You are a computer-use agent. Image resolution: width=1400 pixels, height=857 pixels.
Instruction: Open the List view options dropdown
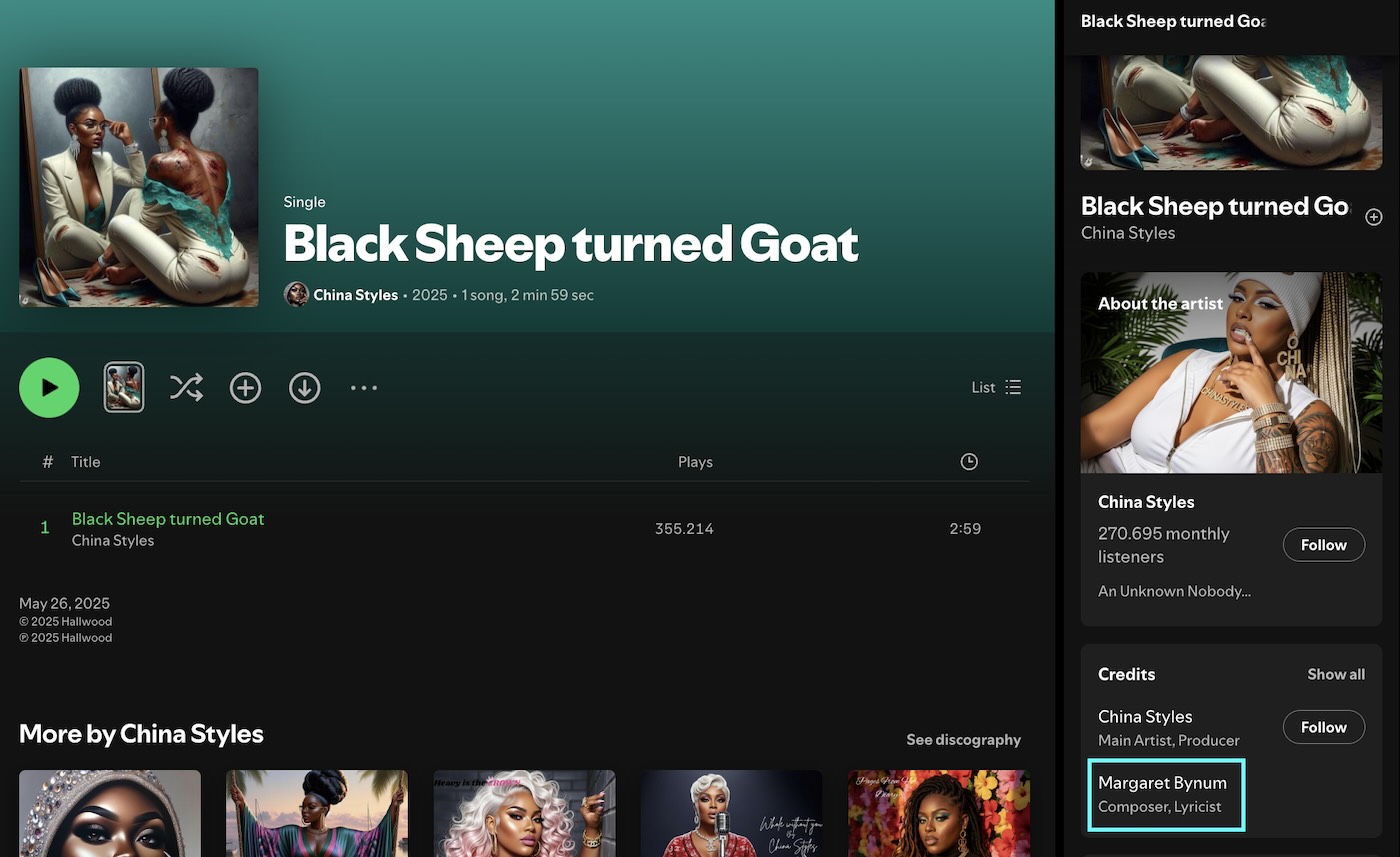click(x=996, y=387)
